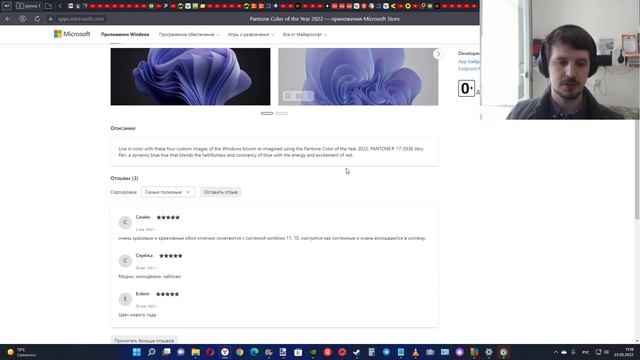Open Chat from the taskbar
Viewport: 640px width, 360px height.
[x=181, y=352]
